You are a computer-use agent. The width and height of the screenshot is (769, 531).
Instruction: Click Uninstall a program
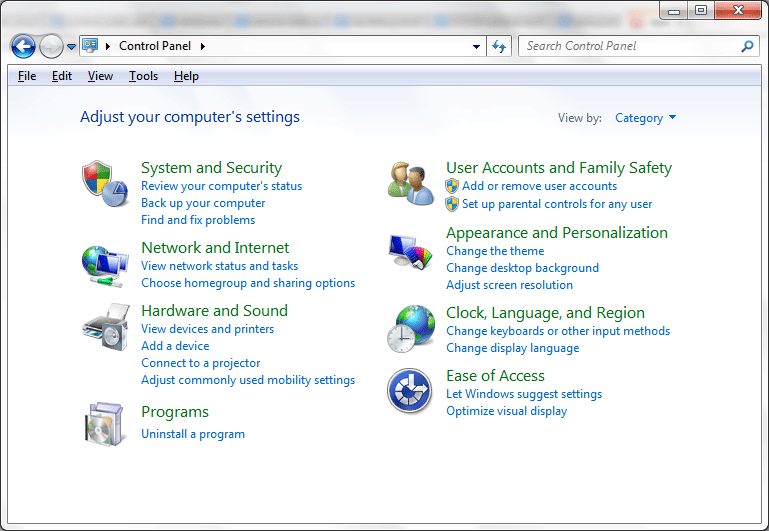click(193, 434)
